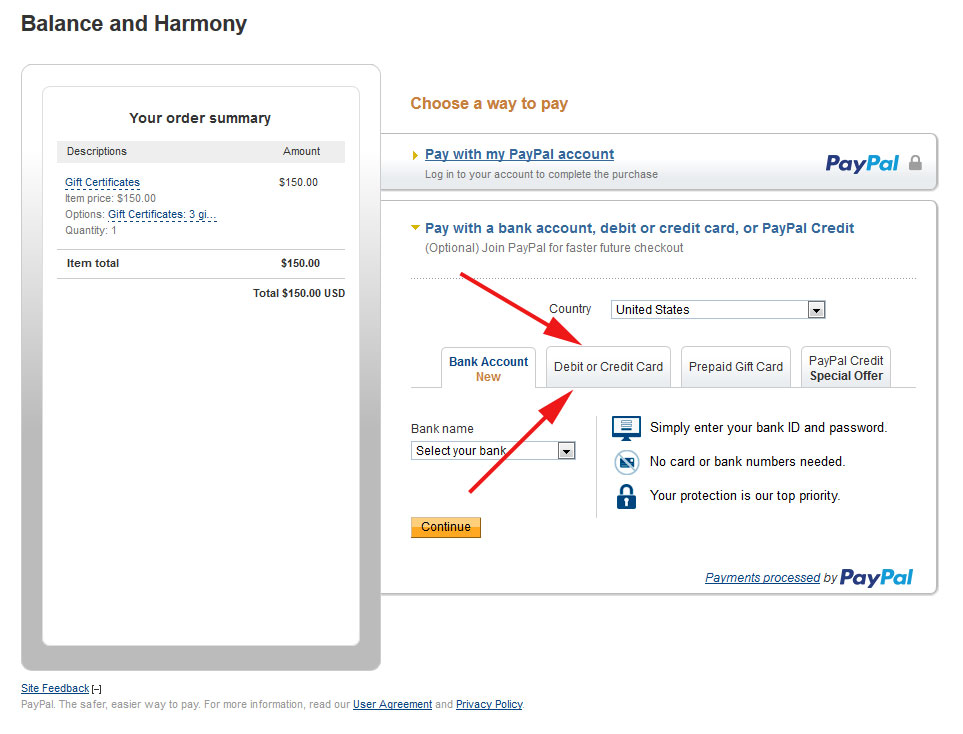This screenshot has height=734, width=963.
Task: Click the padlock icon beside PayPal logo
Action: click(x=915, y=163)
